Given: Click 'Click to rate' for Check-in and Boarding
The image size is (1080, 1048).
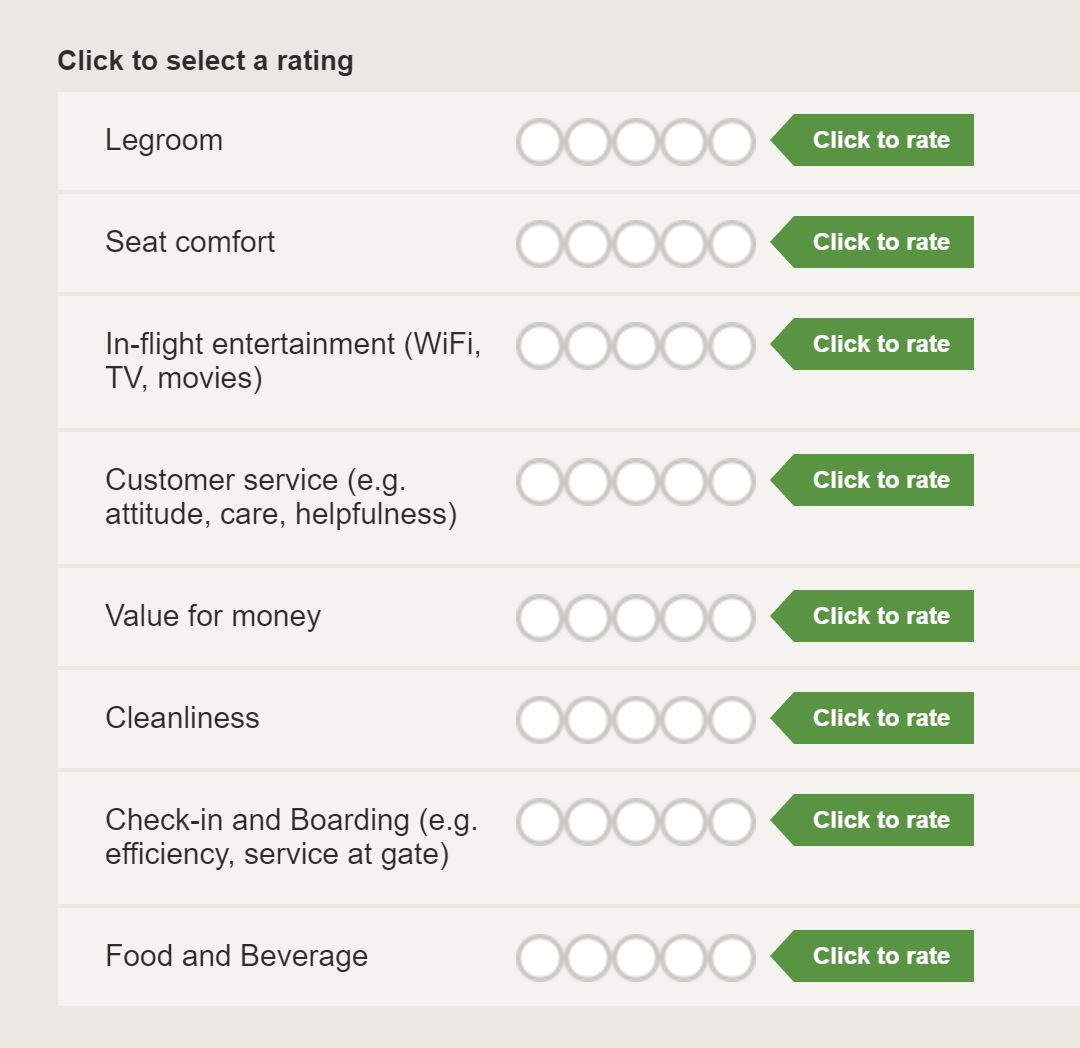Looking at the screenshot, I should point(872,819).
